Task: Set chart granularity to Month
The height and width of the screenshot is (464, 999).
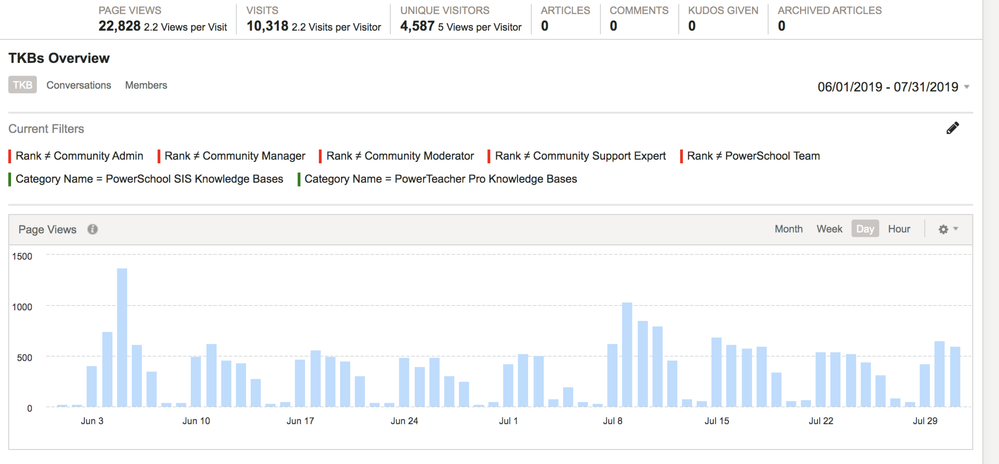Action: coord(789,229)
